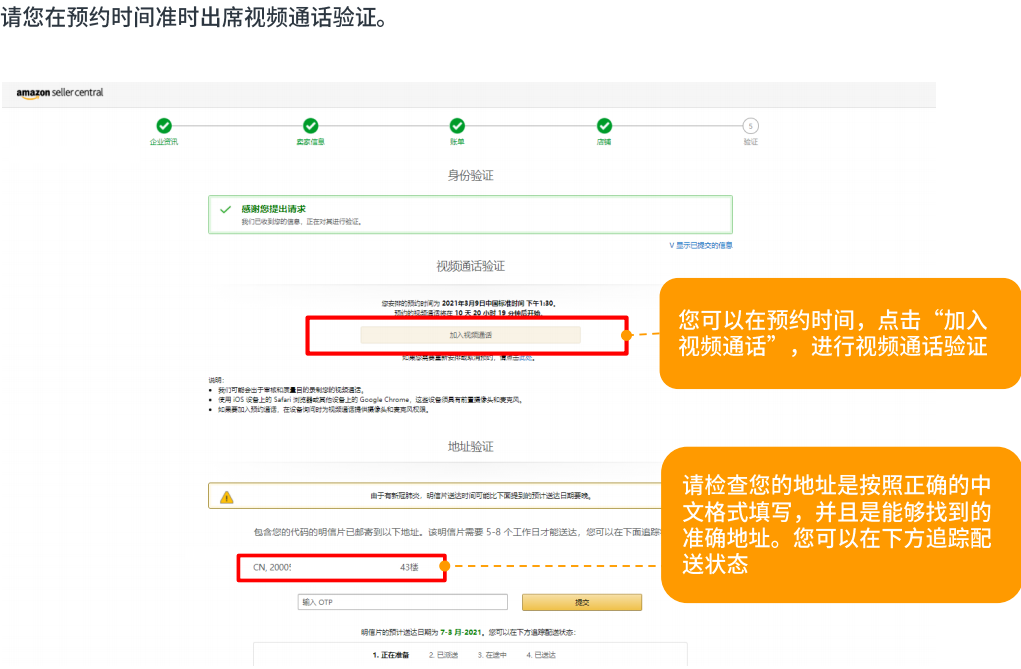
Task: Click the 店铺 step checkmark icon
Action: coord(604,126)
